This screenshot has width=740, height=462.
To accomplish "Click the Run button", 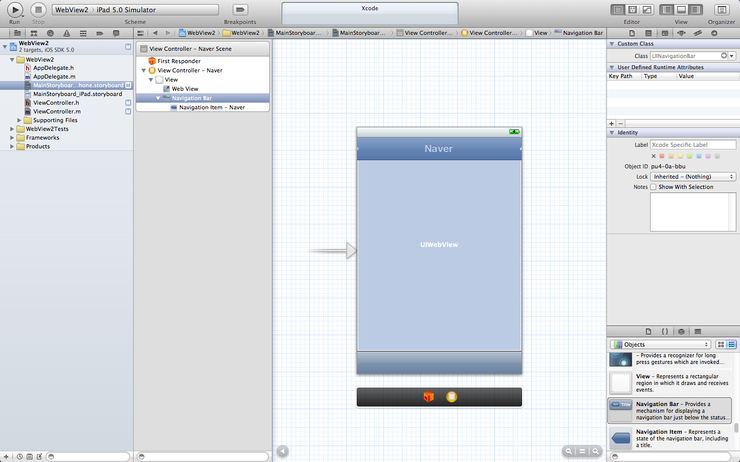I will click(x=15, y=9).
